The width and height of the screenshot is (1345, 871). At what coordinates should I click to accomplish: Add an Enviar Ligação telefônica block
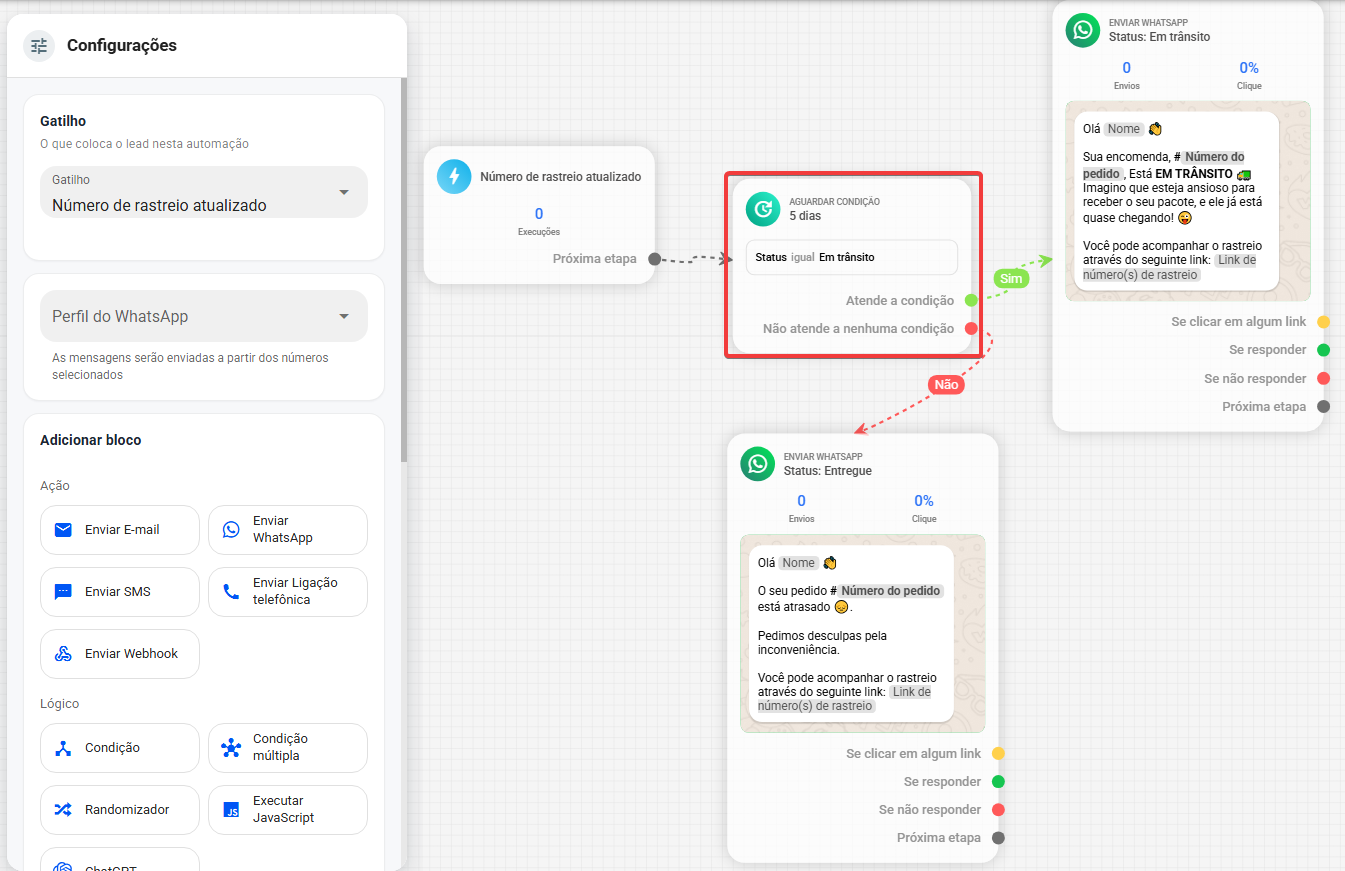(288, 592)
